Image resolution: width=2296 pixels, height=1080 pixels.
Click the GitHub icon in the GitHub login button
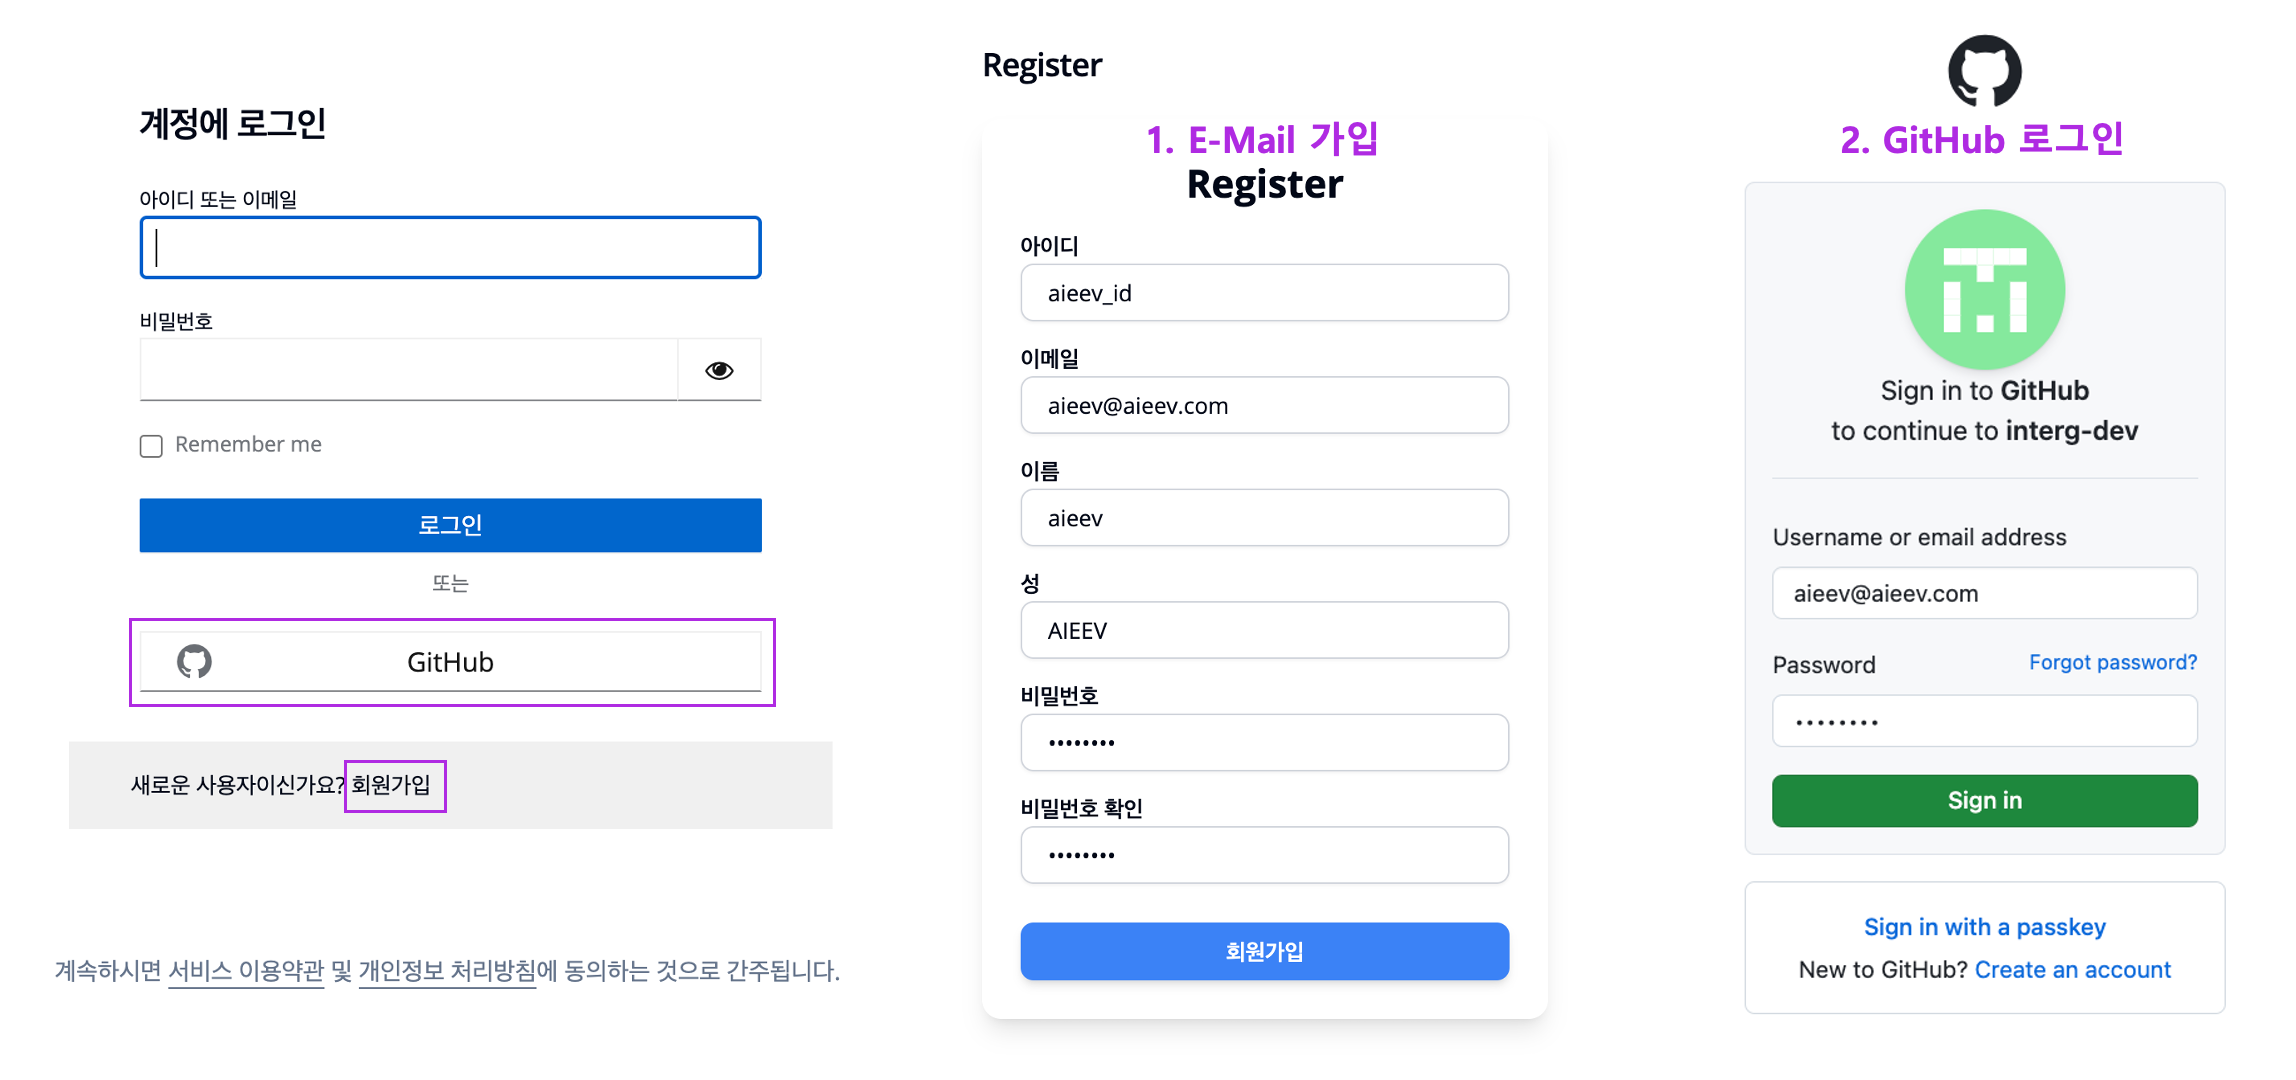coord(194,661)
